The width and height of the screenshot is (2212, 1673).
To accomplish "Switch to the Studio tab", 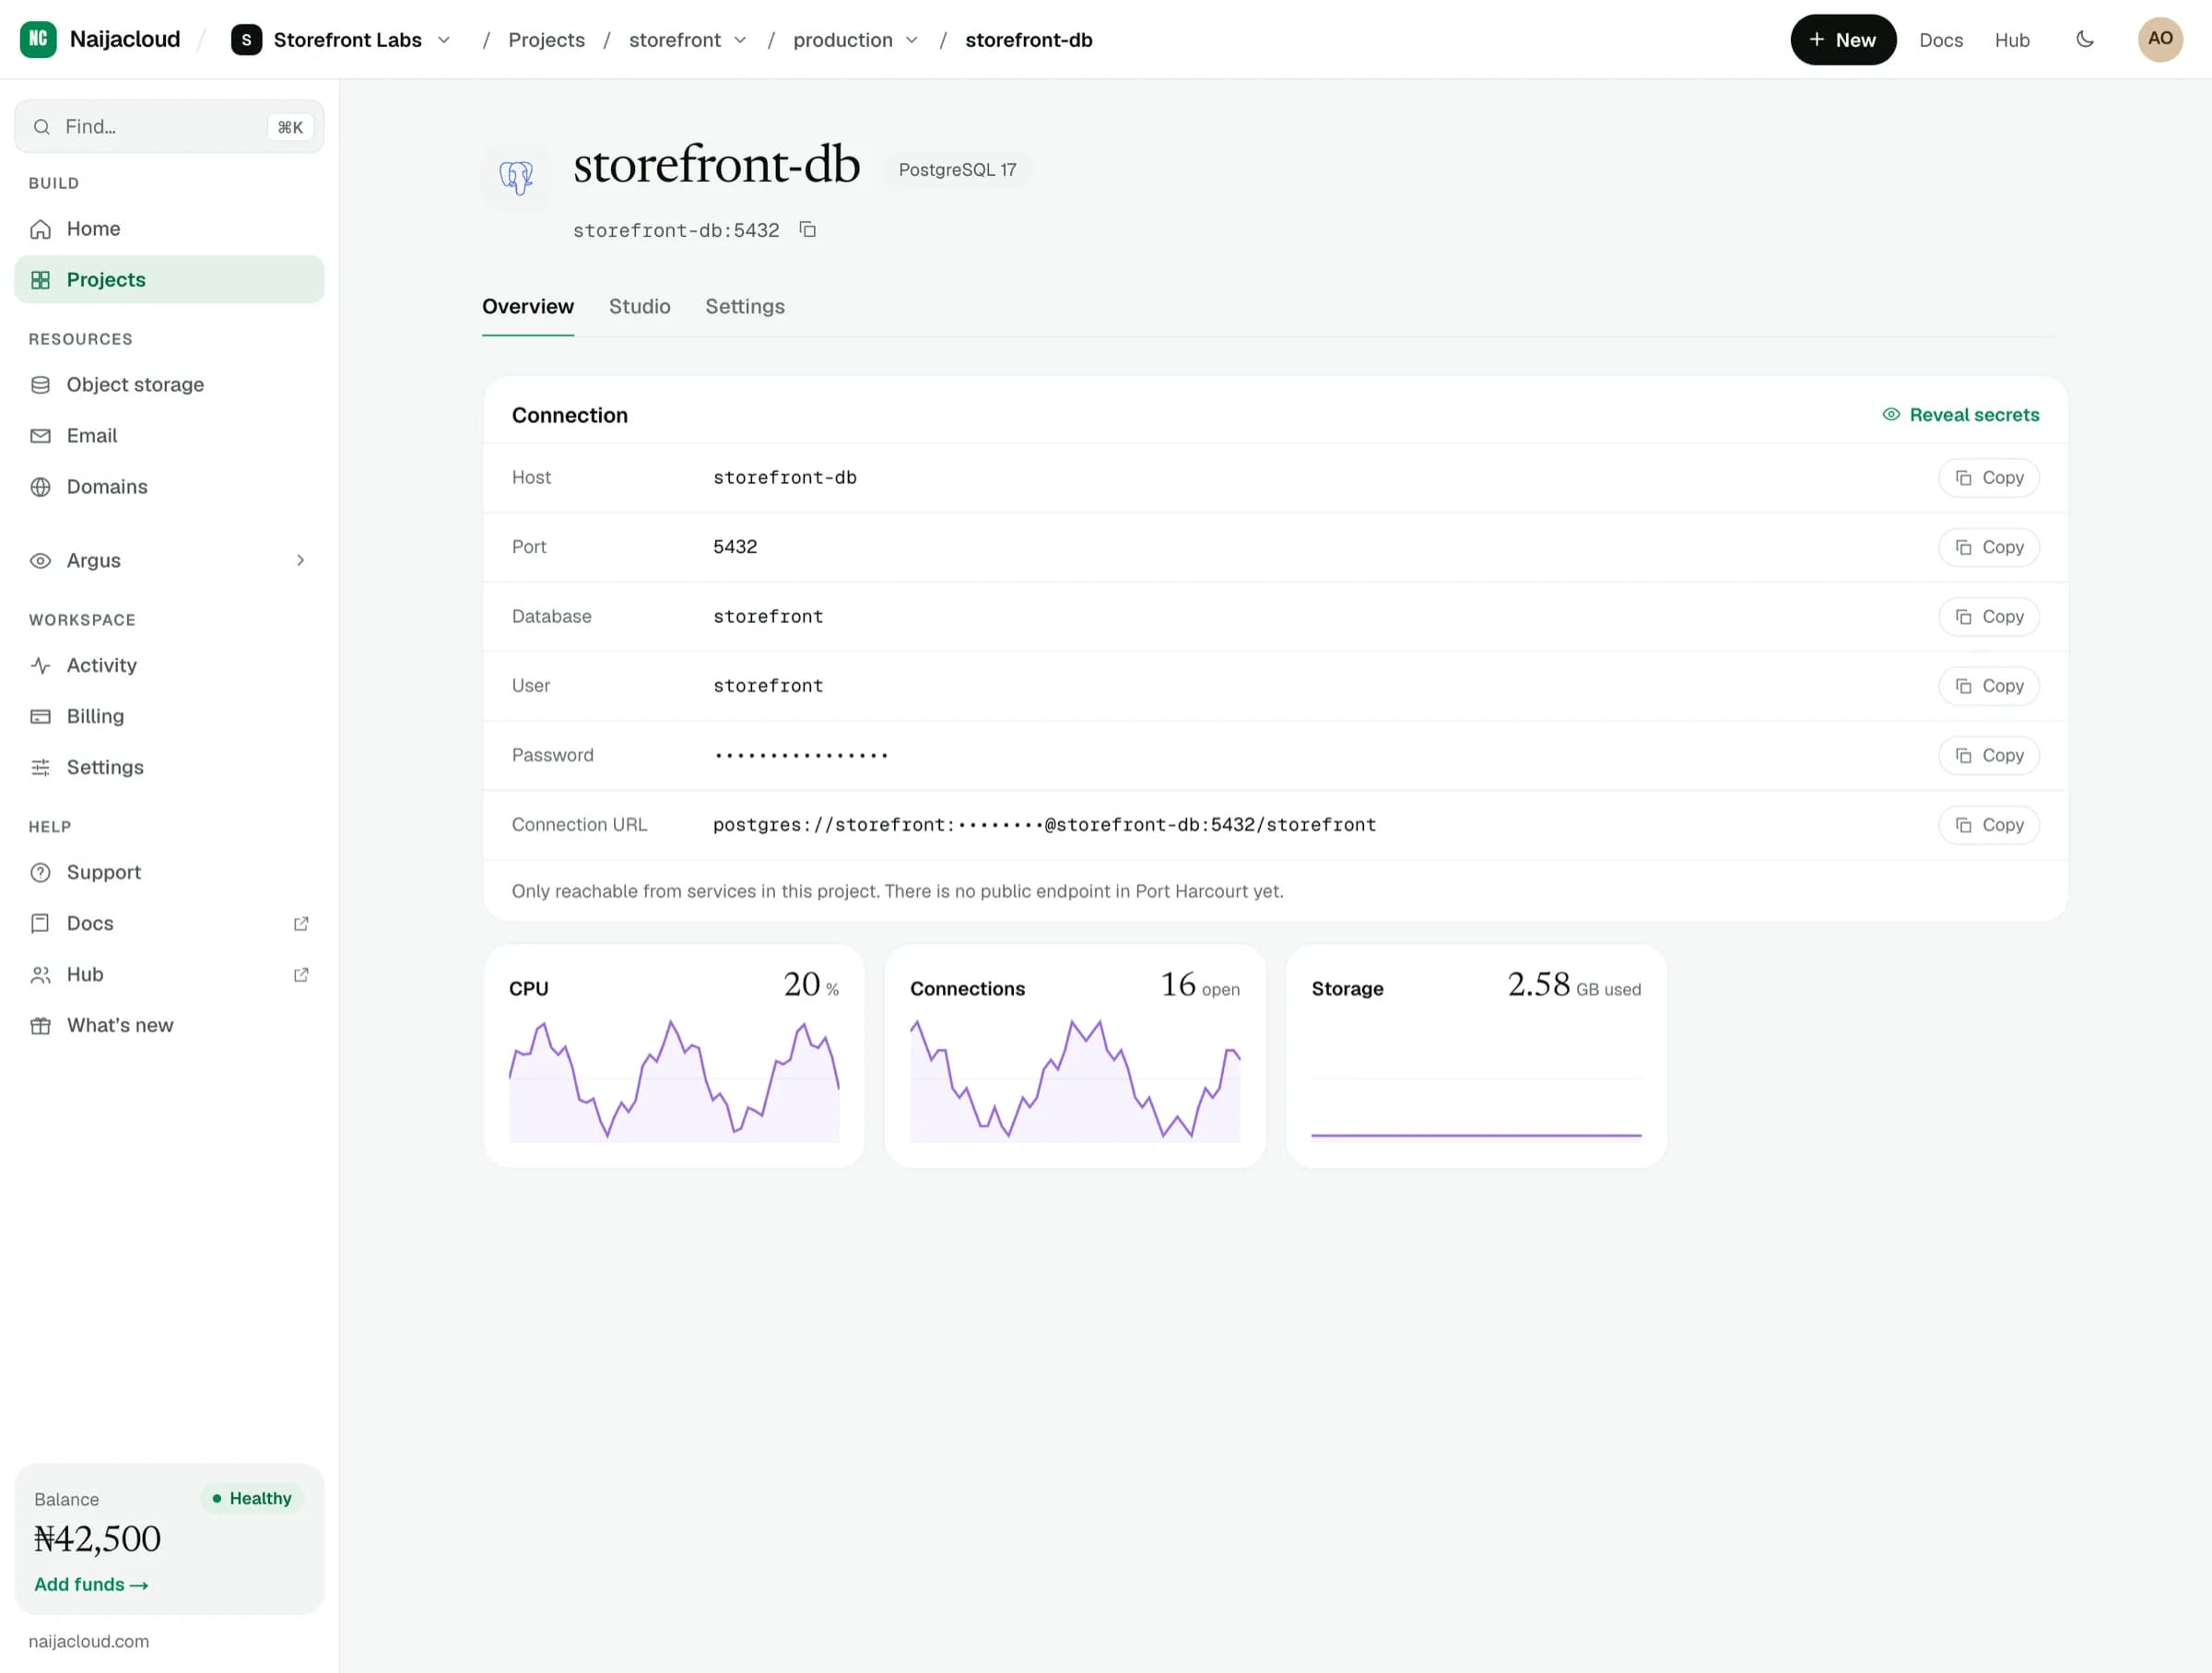I will pos(639,306).
